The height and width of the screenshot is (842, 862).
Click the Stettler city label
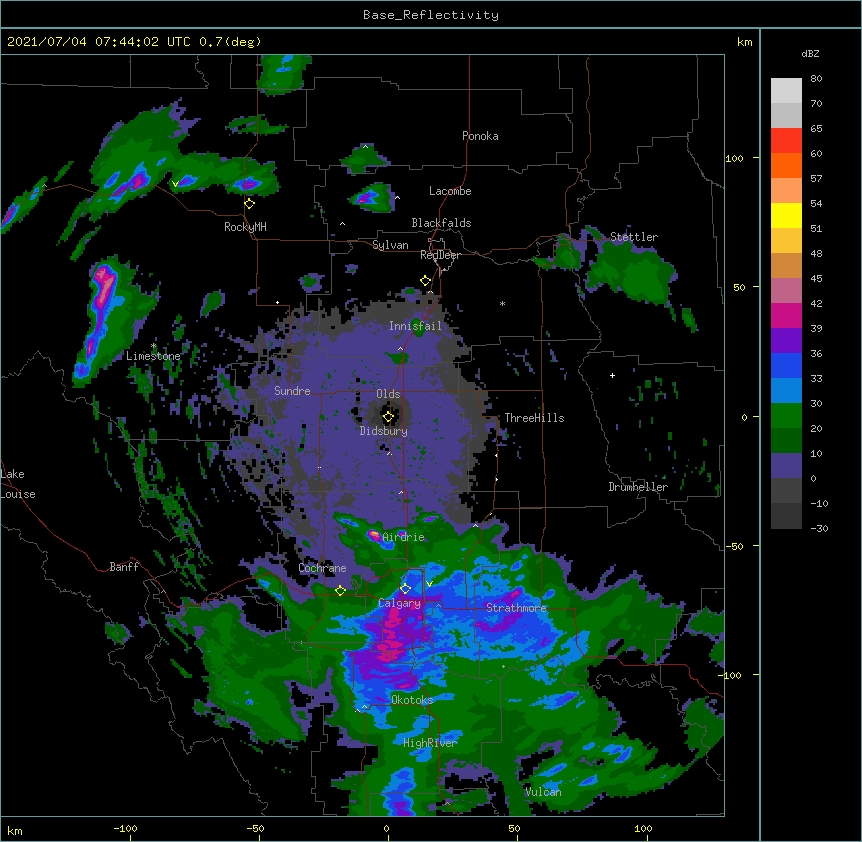(x=634, y=237)
